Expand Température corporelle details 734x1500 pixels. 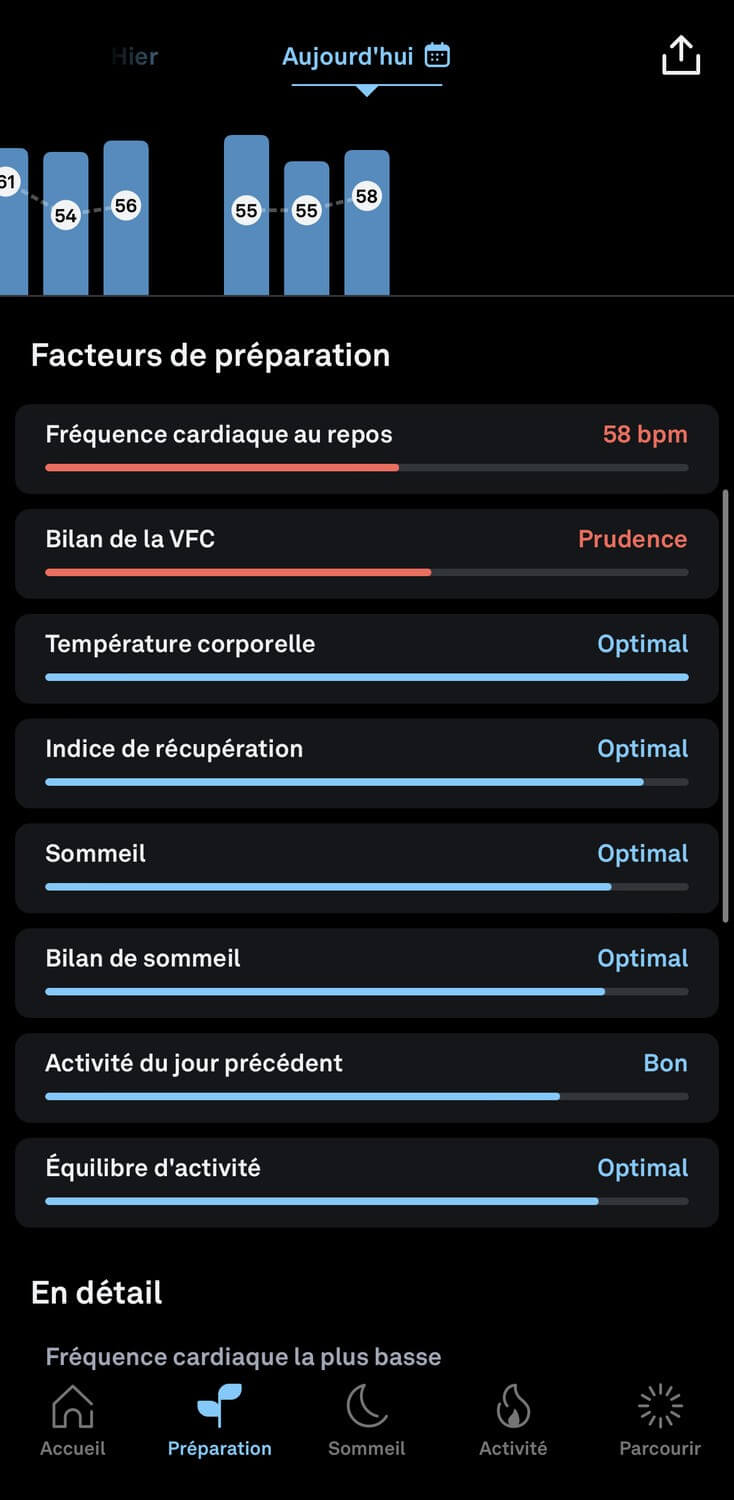367,659
